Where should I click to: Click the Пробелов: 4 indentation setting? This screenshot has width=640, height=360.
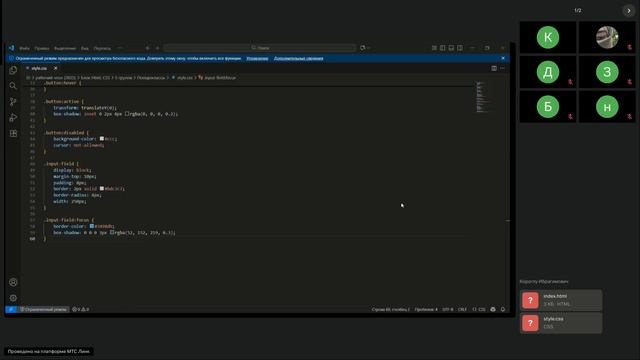point(426,309)
